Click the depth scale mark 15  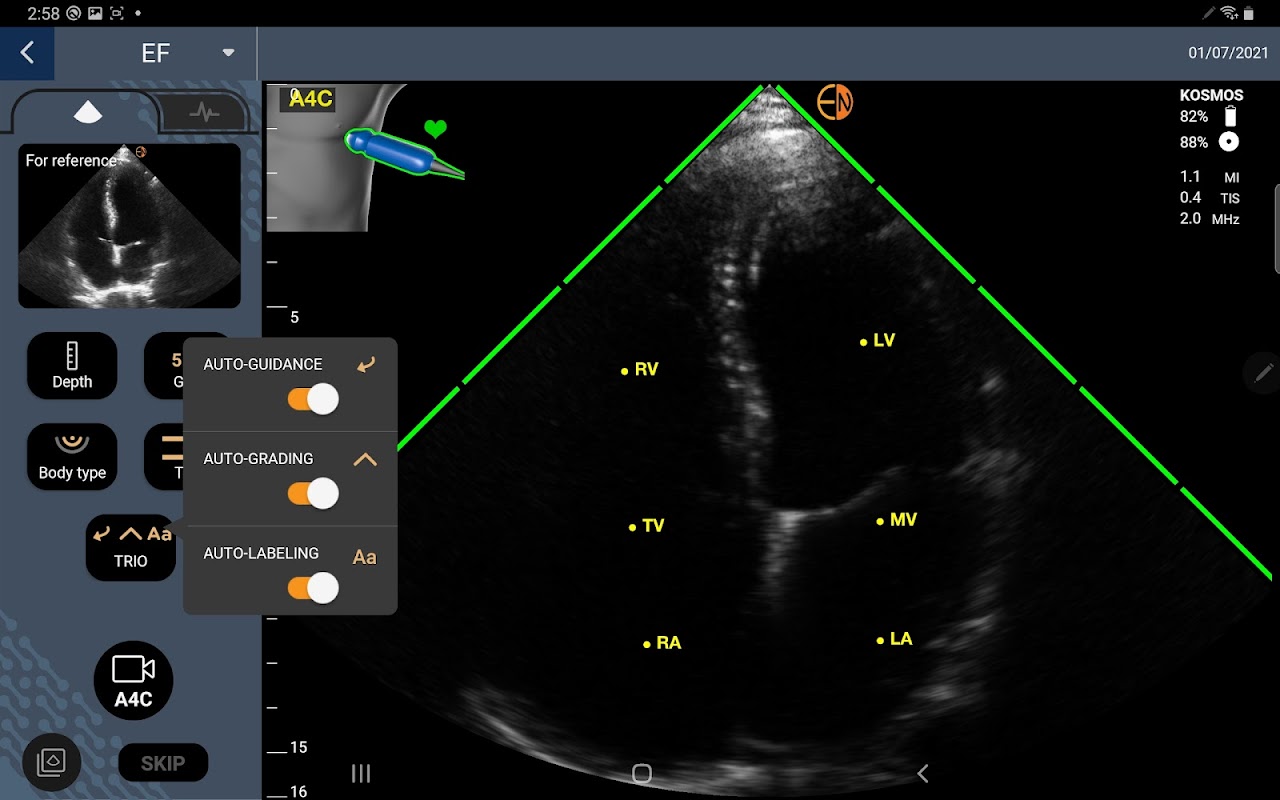tap(298, 748)
